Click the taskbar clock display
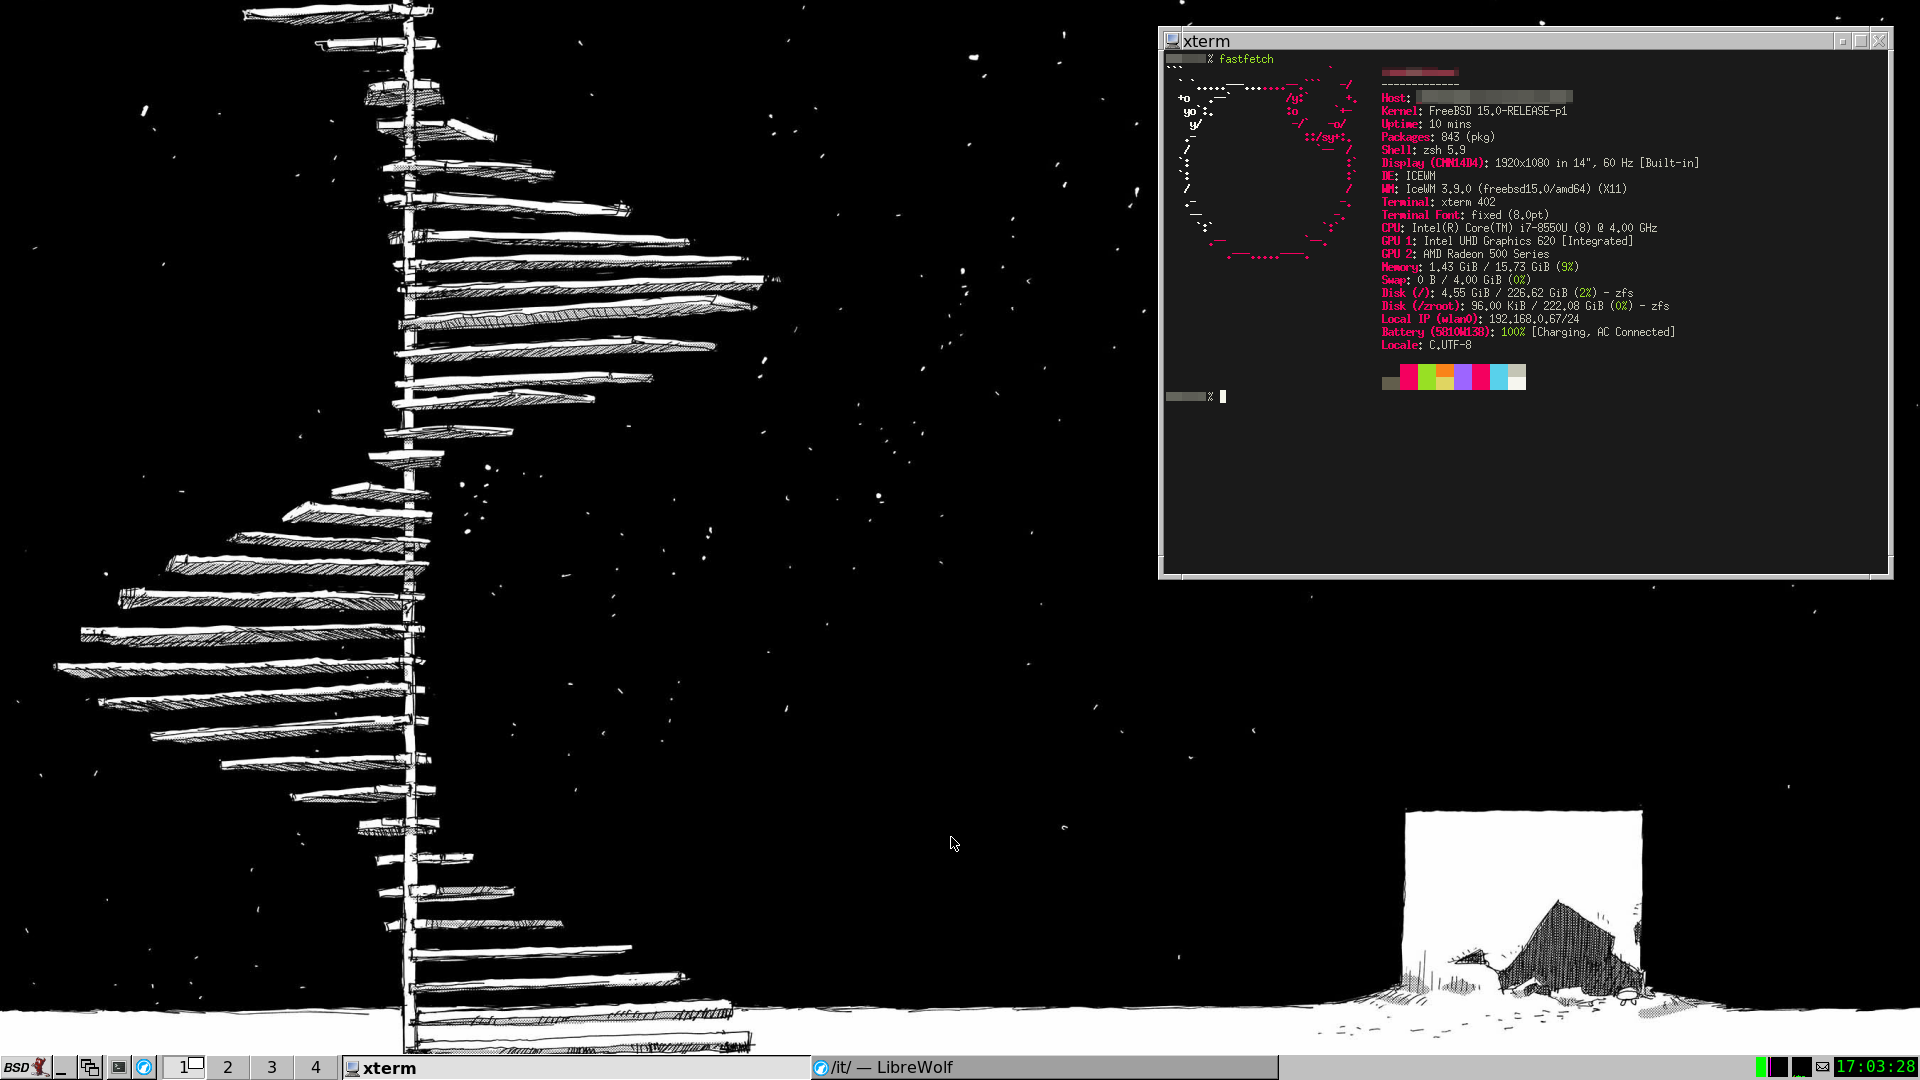The height and width of the screenshot is (1080, 1920). 1876,1067
